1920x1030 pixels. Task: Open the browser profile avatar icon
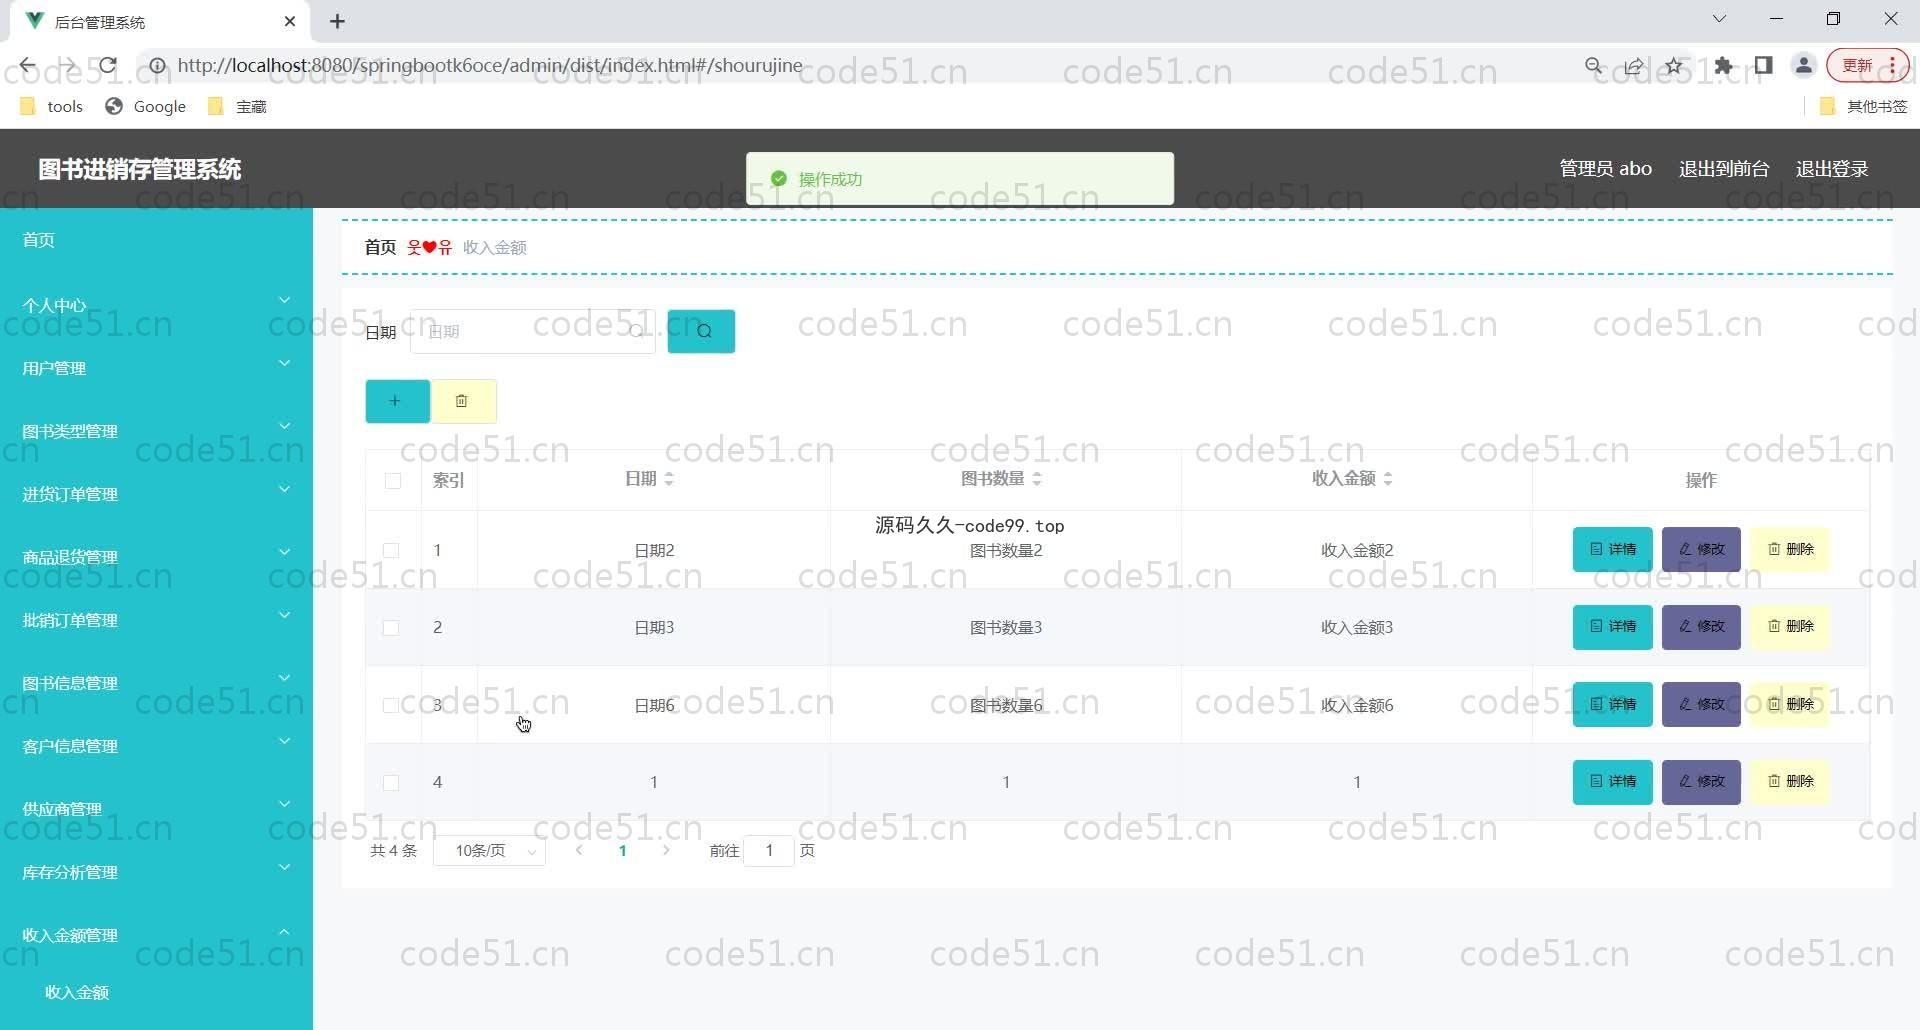click(x=1804, y=66)
